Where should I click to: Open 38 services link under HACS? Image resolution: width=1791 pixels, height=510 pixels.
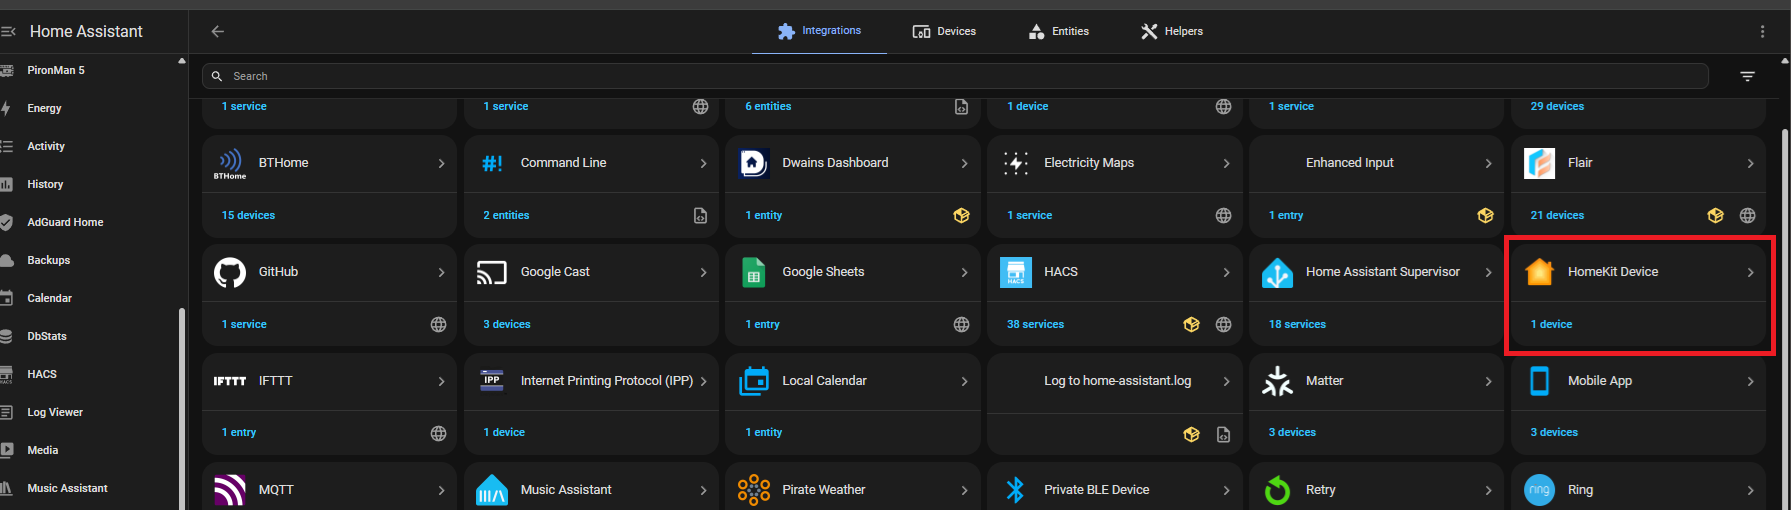pos(1035,324)
